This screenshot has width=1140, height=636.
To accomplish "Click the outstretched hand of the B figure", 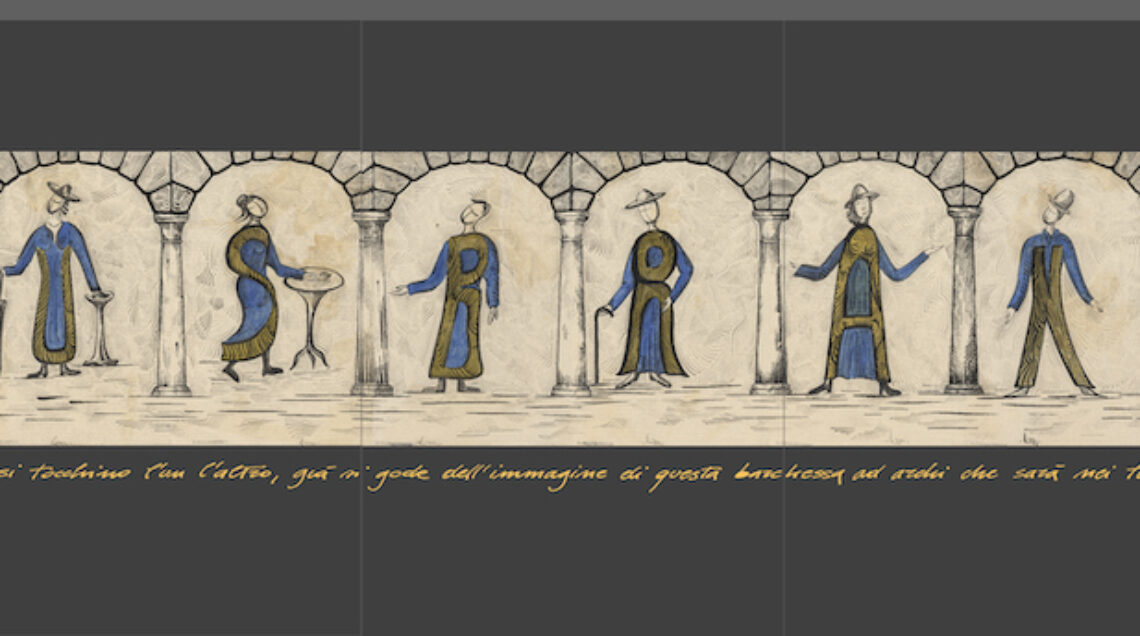I will click(x=400, y=291).
